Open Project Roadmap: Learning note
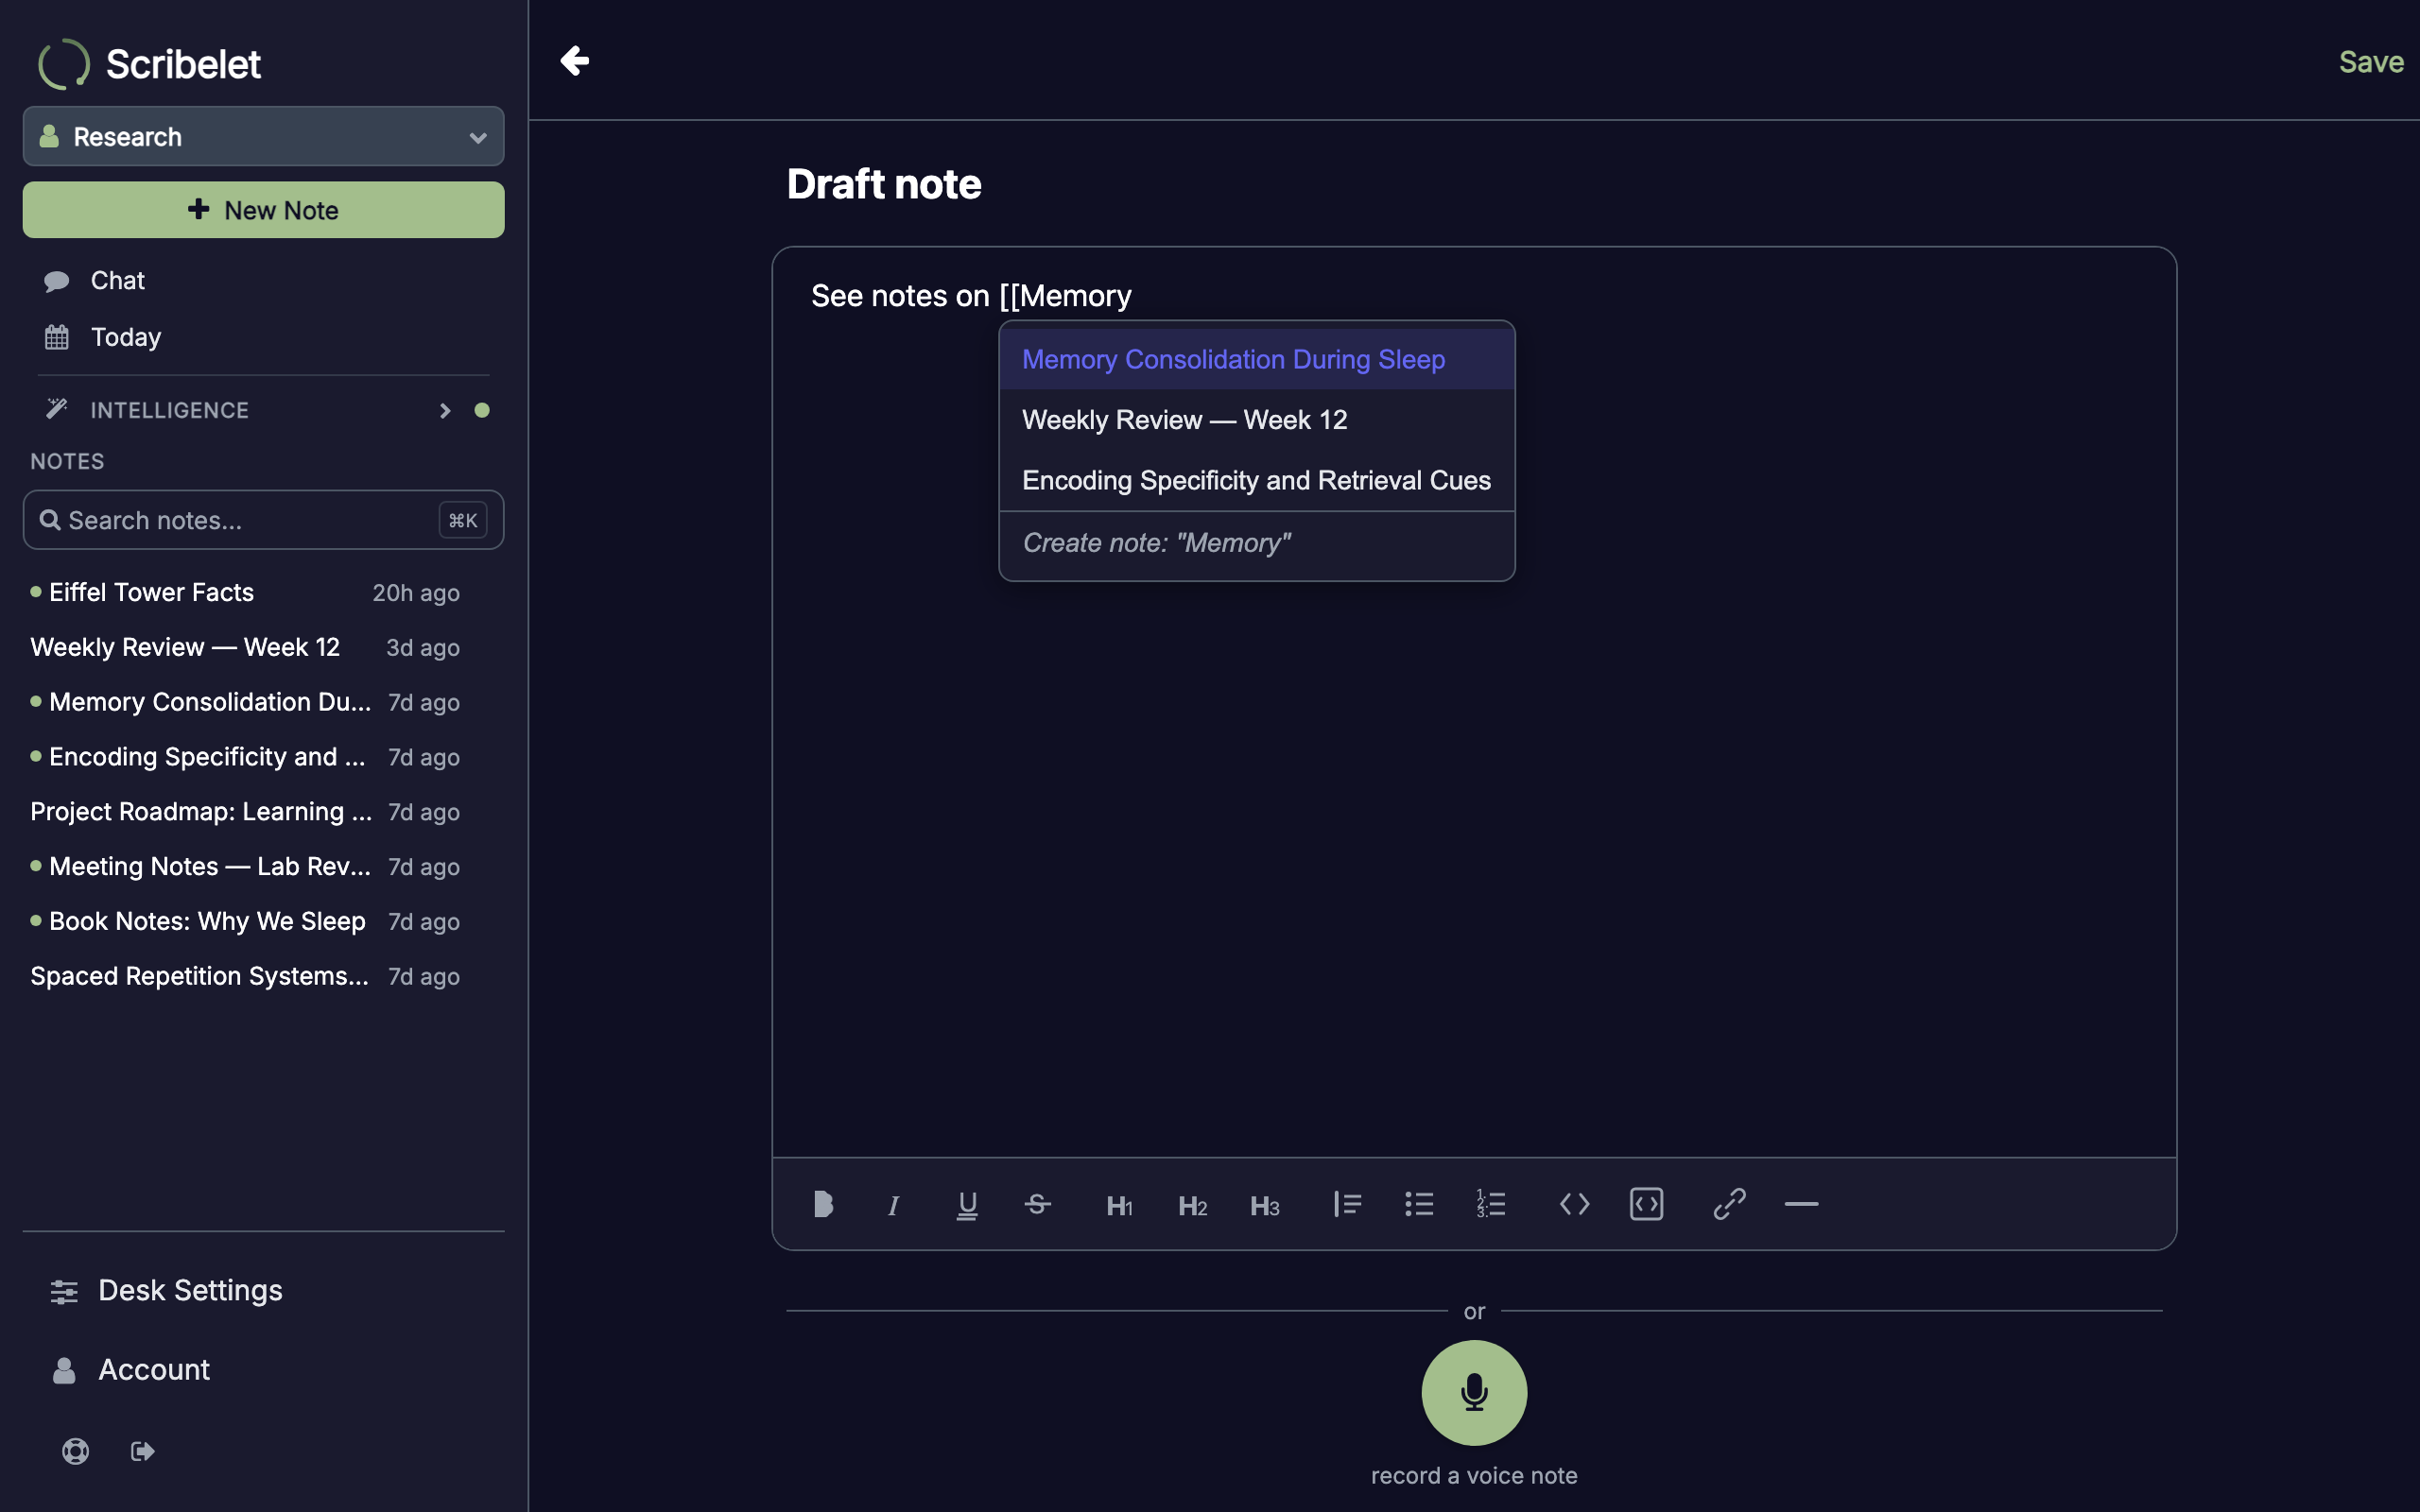Viewport: 2420px width, 1512px height. click(x=245, y=812)
